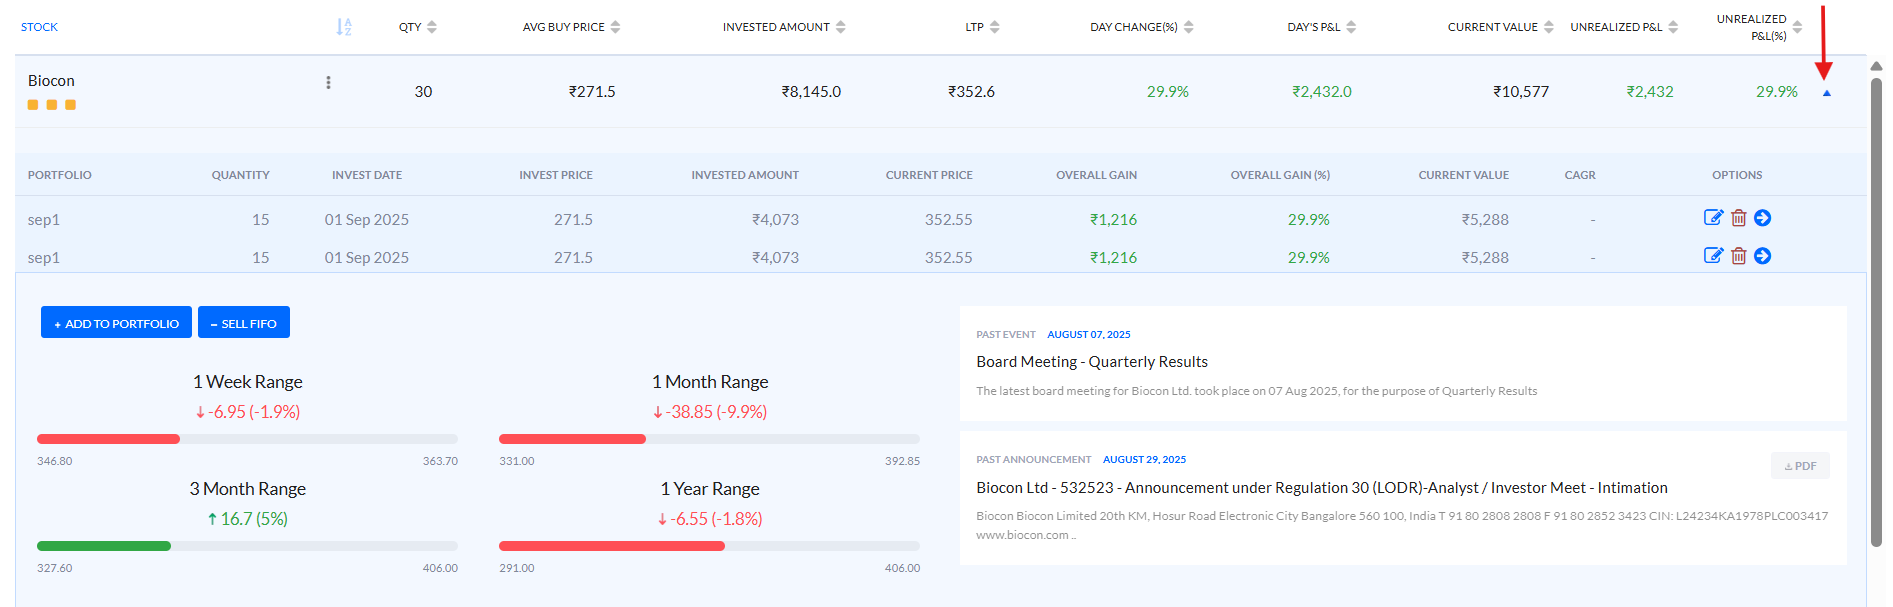Click the 1 Month high value 392.85
The image size is (1893, 607).
pyautogui.click(x=902, y=461)
